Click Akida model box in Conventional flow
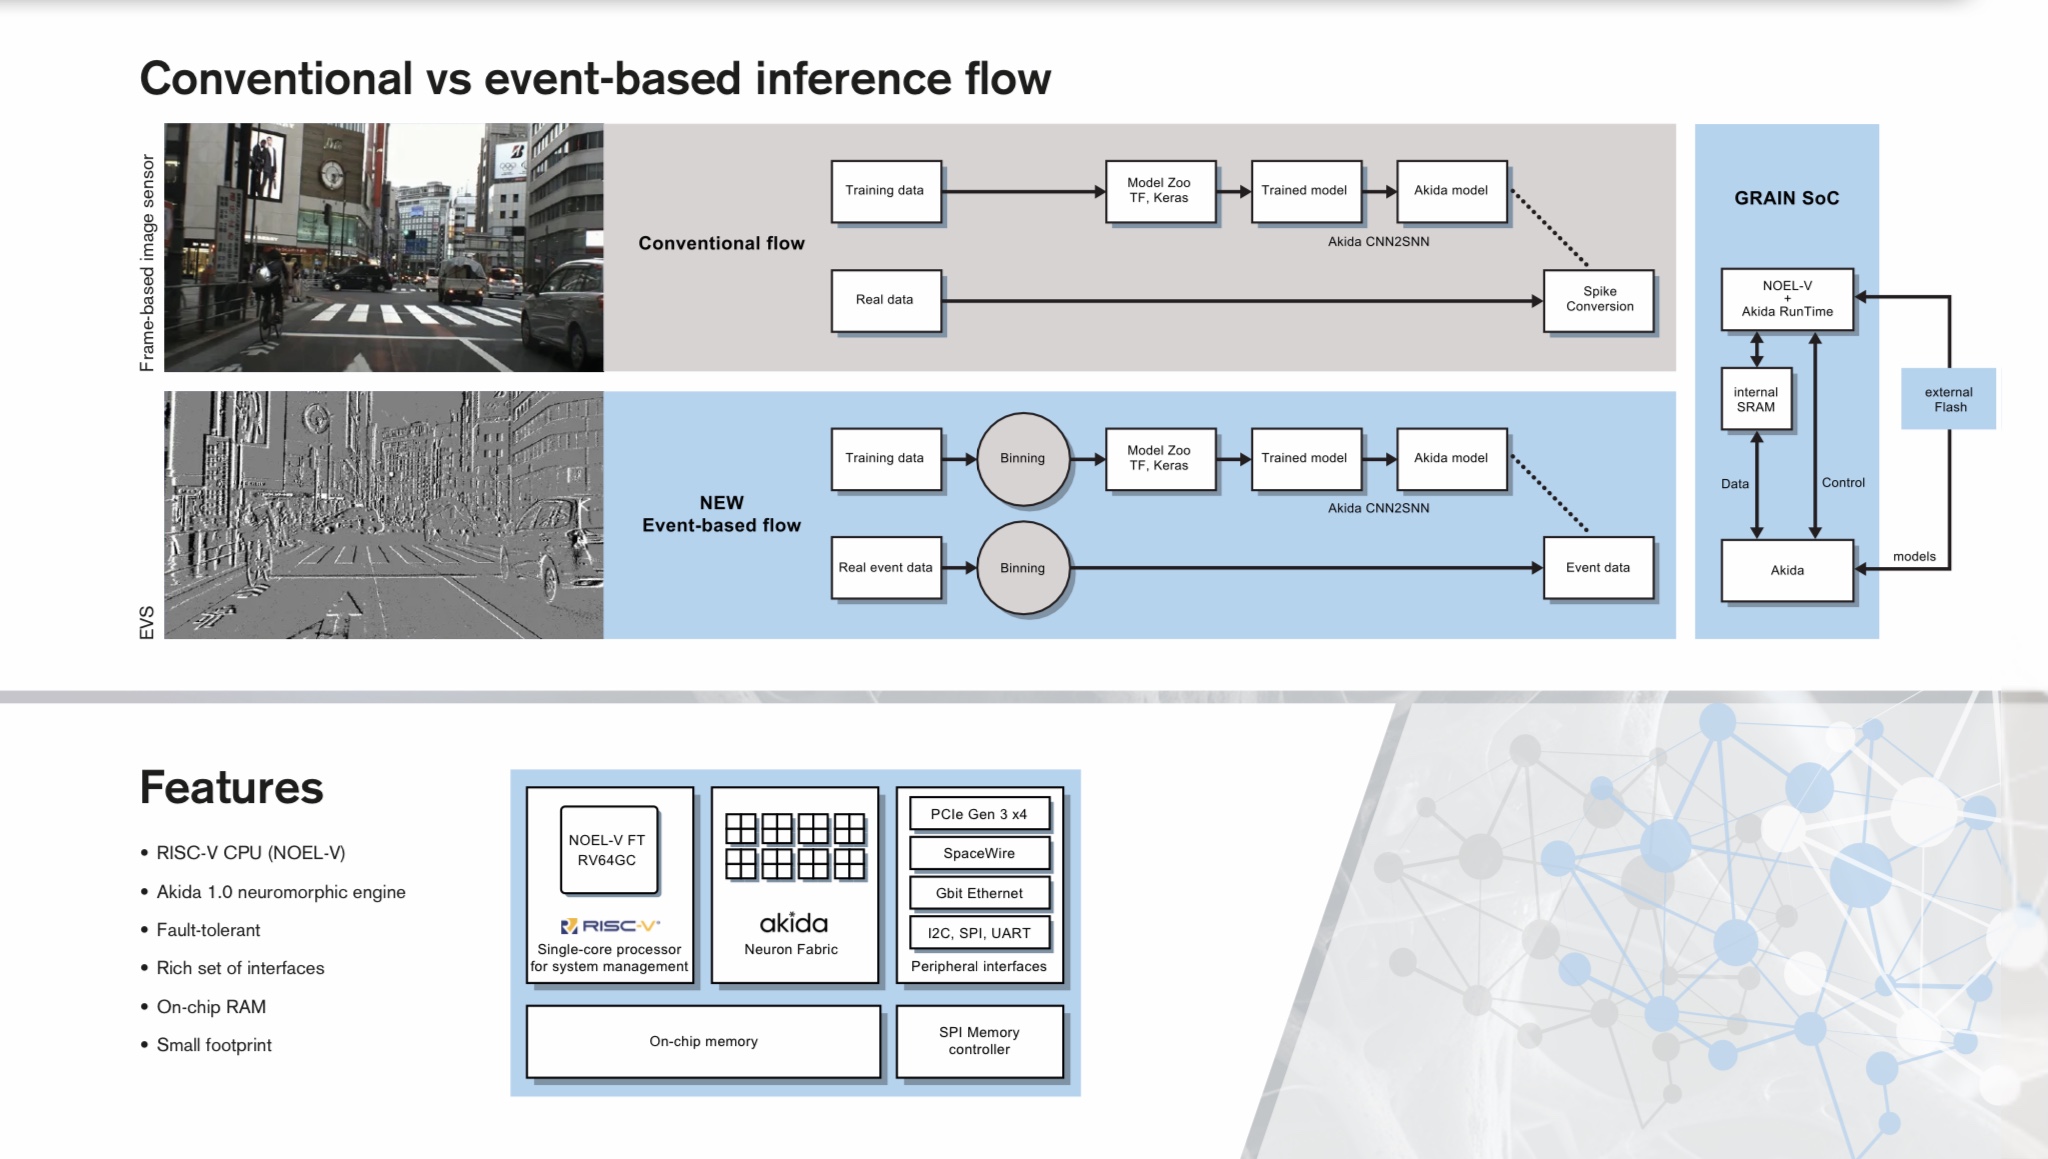This screenshot has height=1159, width=2048. coord(1451,191)
